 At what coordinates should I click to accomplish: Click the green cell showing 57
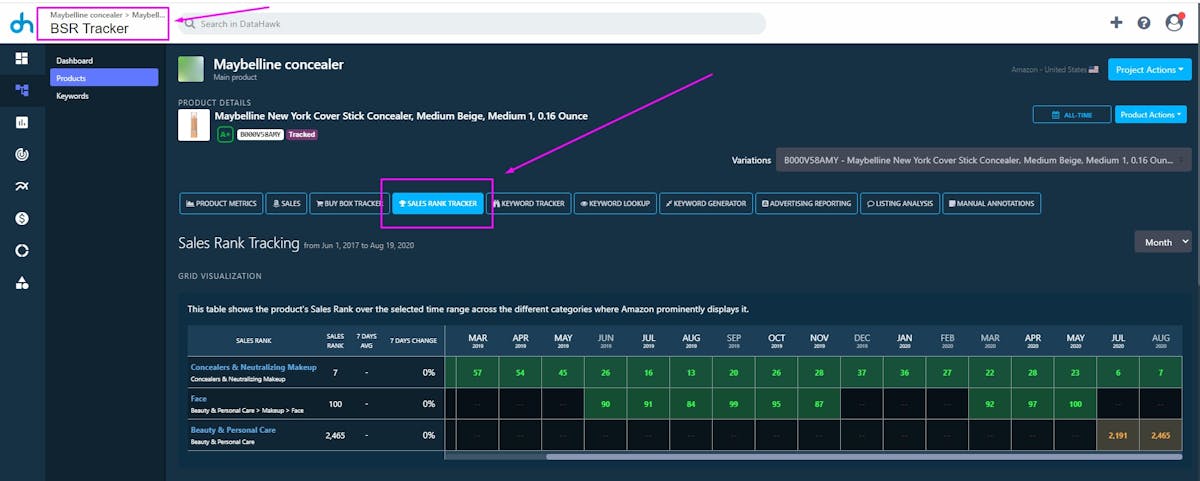(477, 372)
